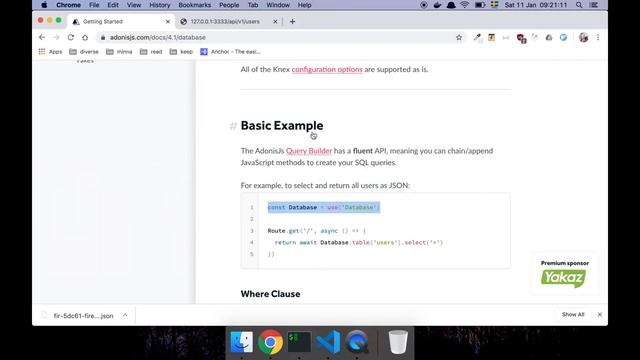This screenshot has width=640, height=360.
Task: Click the battery status icon
Action: click(480, 5)
